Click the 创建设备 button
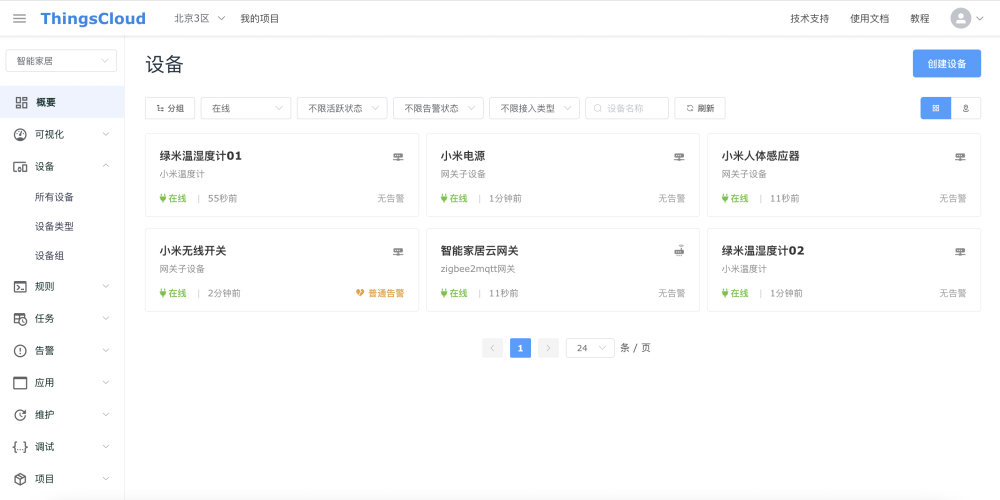This screenshot has width=1000, height=500. pos(946,64)
